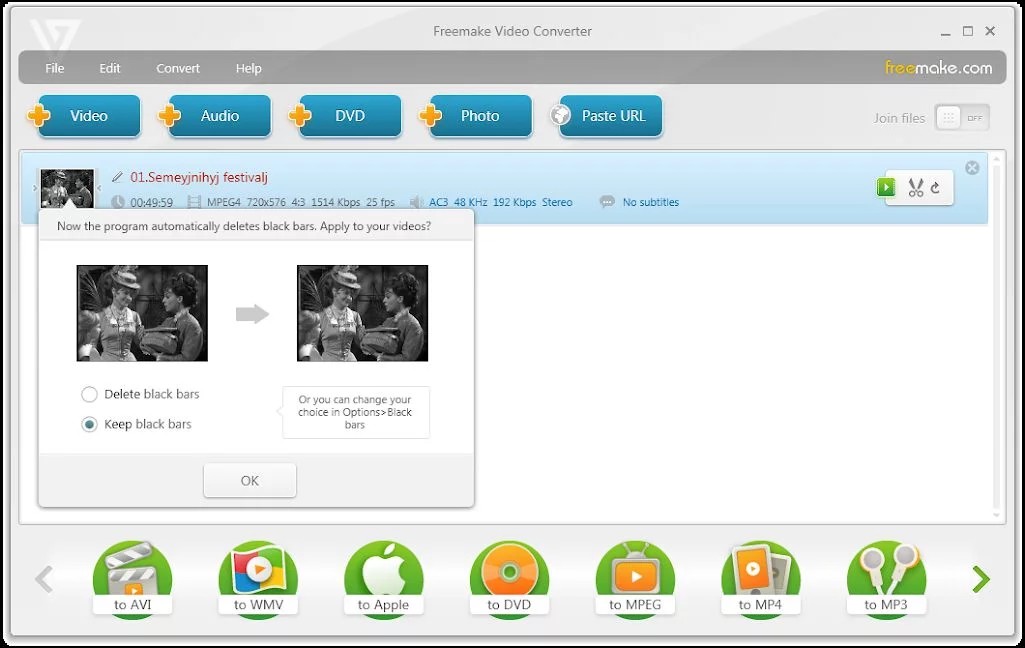Open the No subtitles dropdown

649,202
